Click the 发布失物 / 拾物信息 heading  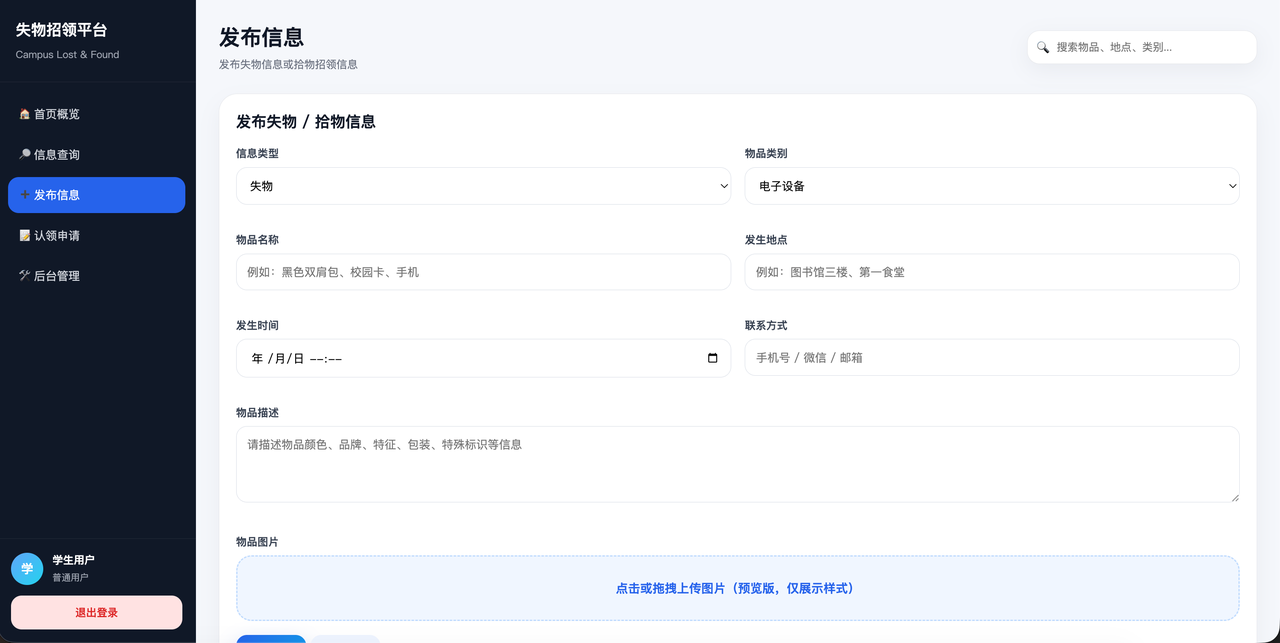point(306,122)
